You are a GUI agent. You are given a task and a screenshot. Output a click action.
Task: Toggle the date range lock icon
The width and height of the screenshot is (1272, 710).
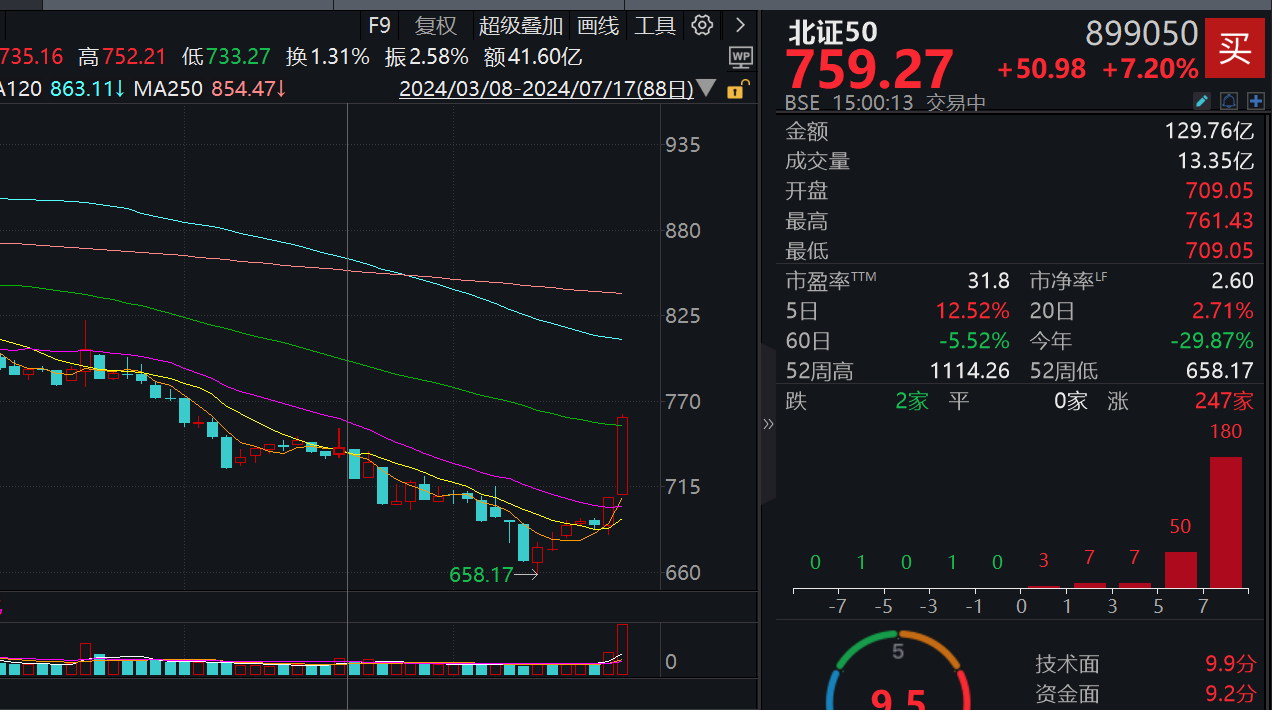735,90
